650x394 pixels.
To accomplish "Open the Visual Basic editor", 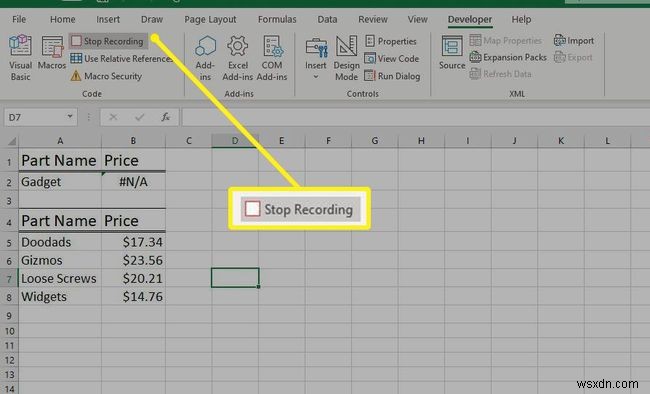I will coord(20,58).
